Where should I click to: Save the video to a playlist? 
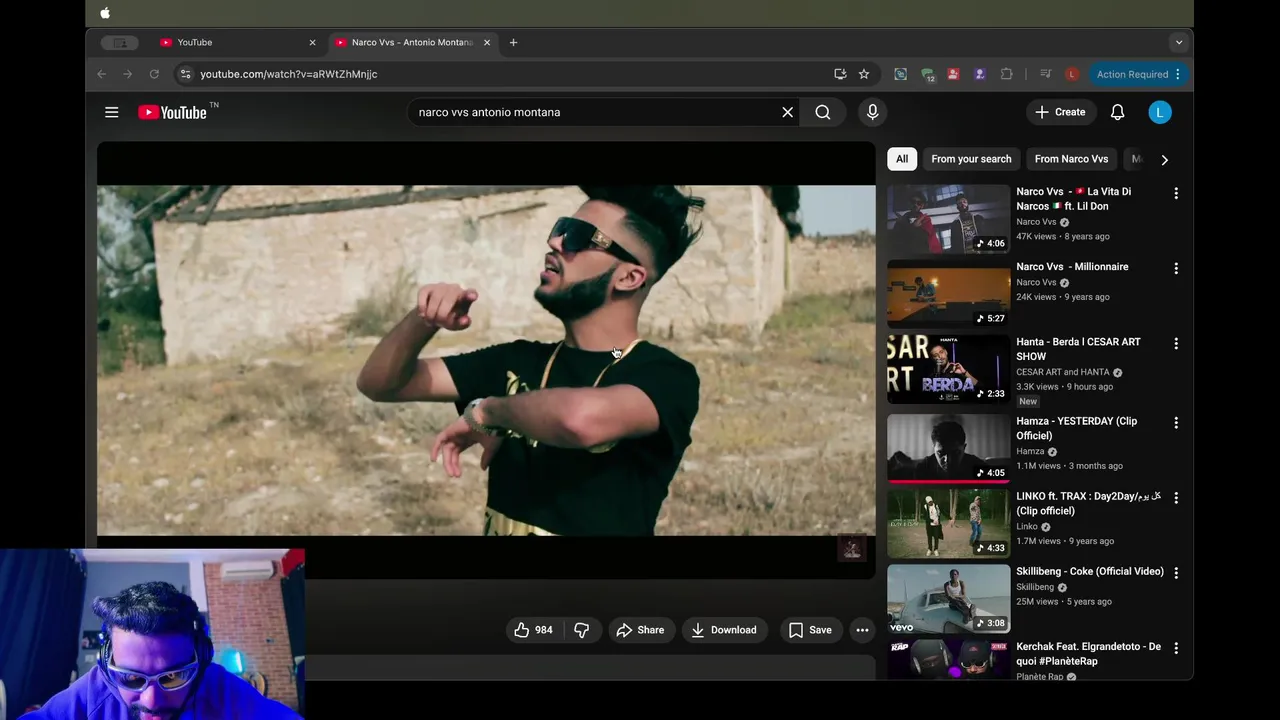coord(810,630)
